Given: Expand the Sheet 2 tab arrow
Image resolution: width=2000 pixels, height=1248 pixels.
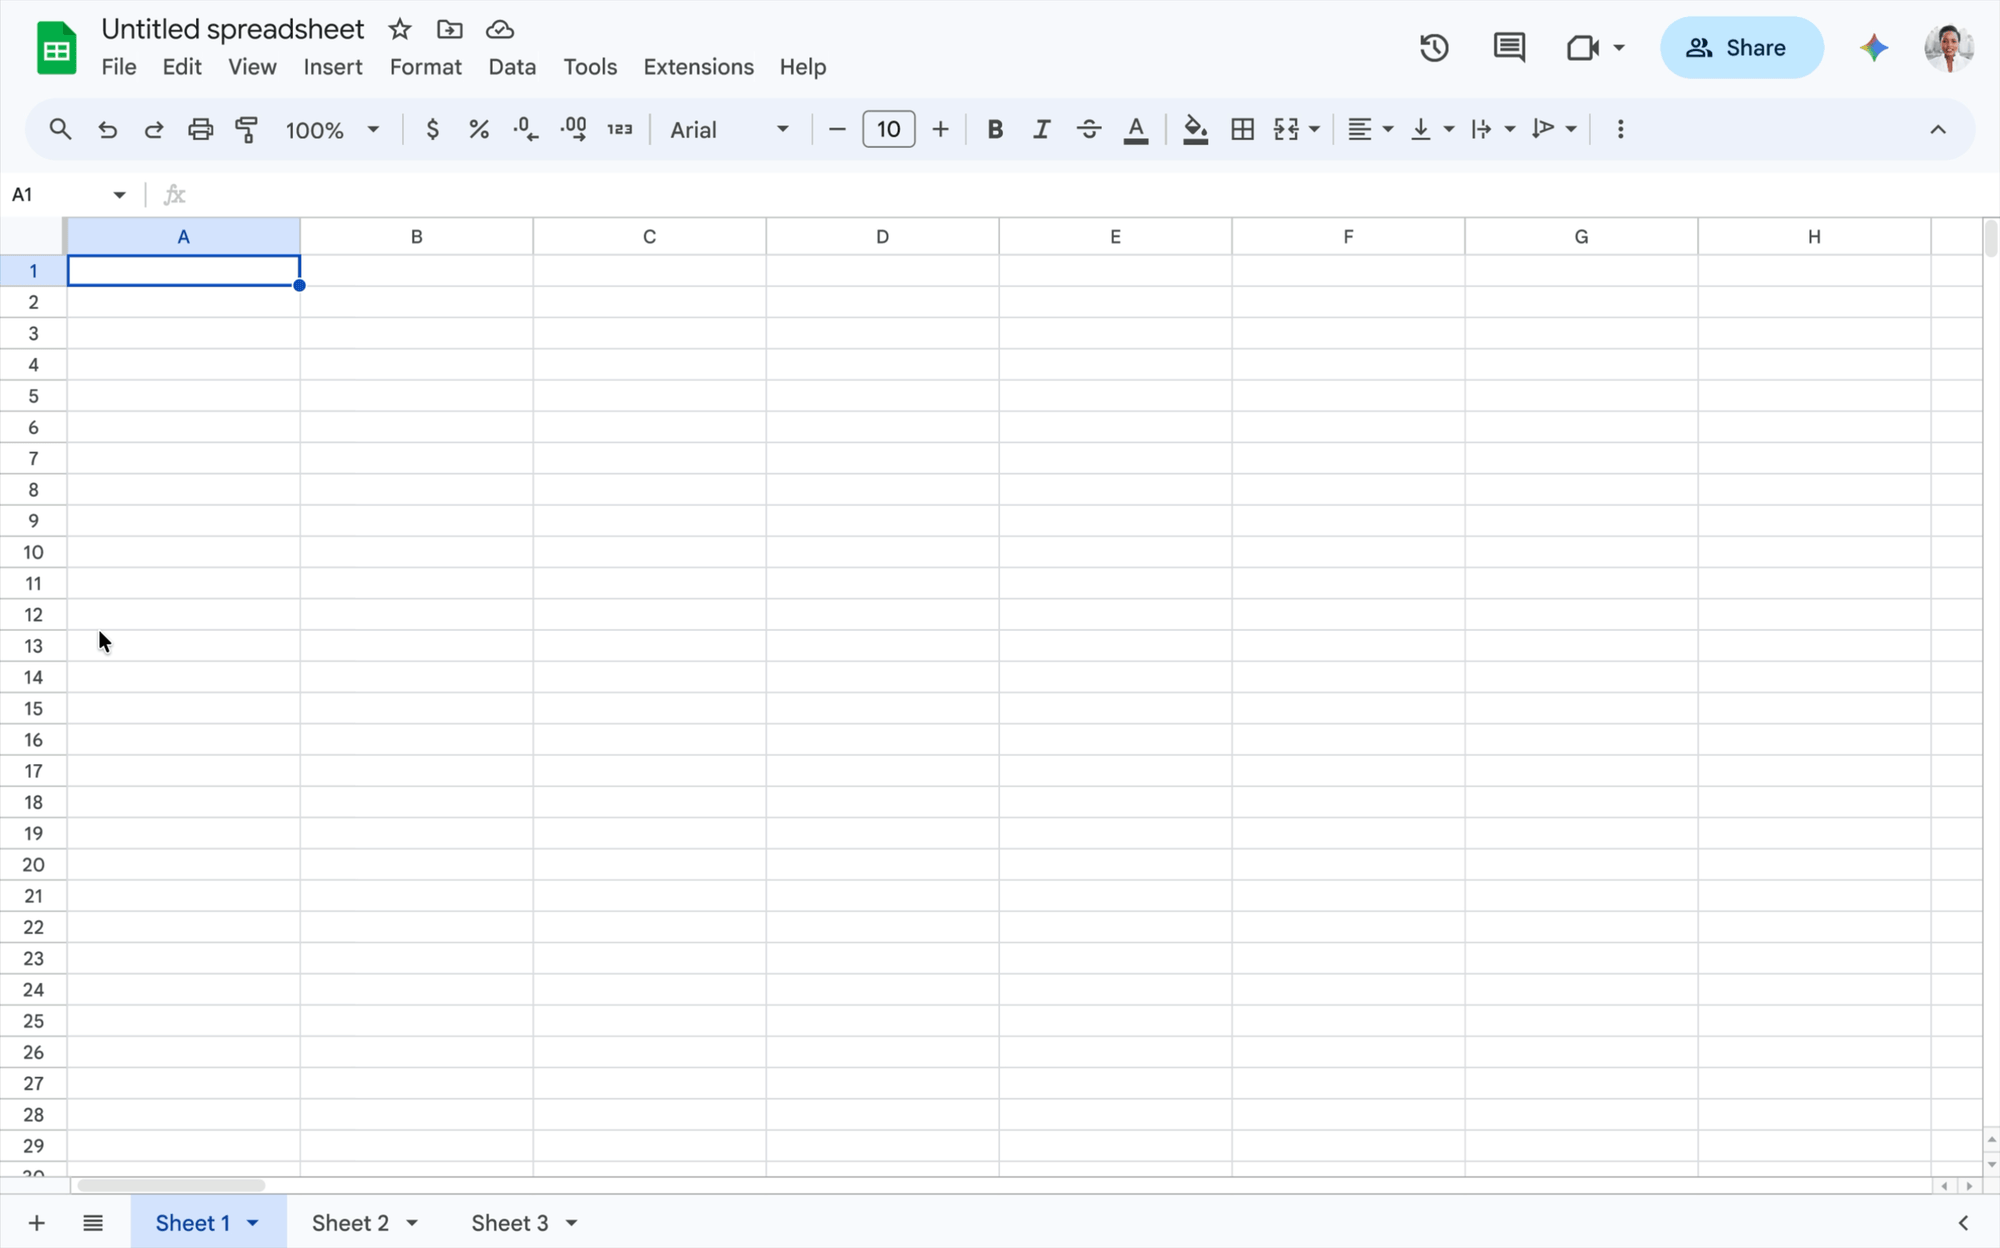Looking at the screenshot, I should point(412,1223).
